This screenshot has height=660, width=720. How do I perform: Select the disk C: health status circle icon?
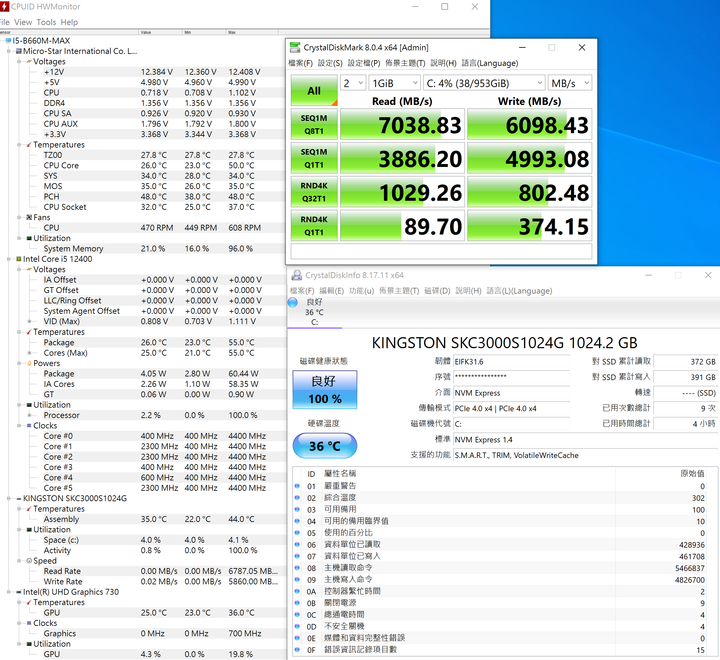pyautogui.click(x=292, y=302)
